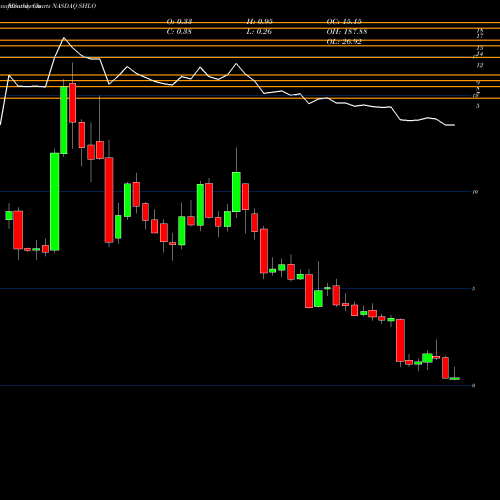
Task: Click the last small green candle
Action: pos(455,378)
